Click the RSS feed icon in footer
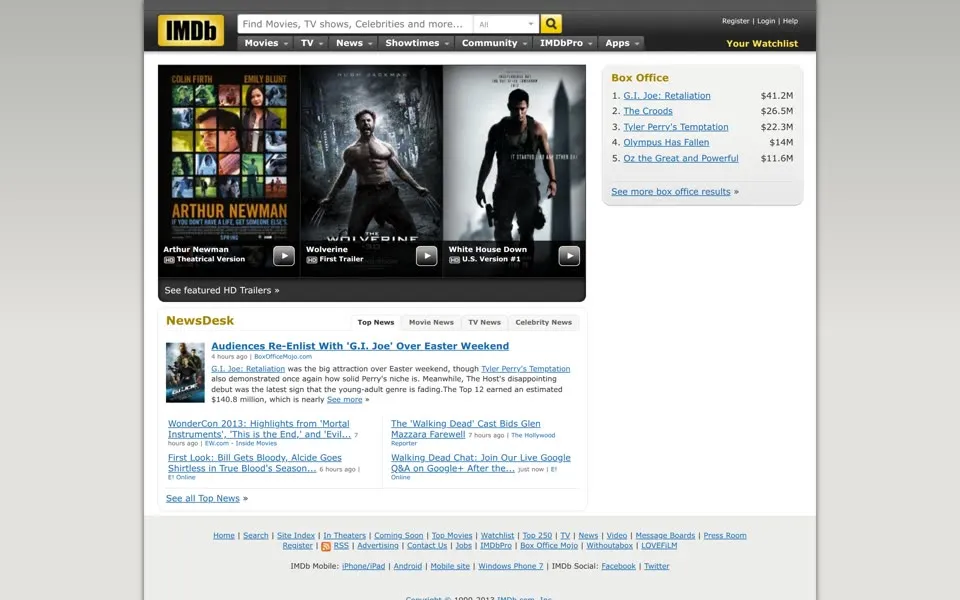Screen dimensions: 960x600 326,546
